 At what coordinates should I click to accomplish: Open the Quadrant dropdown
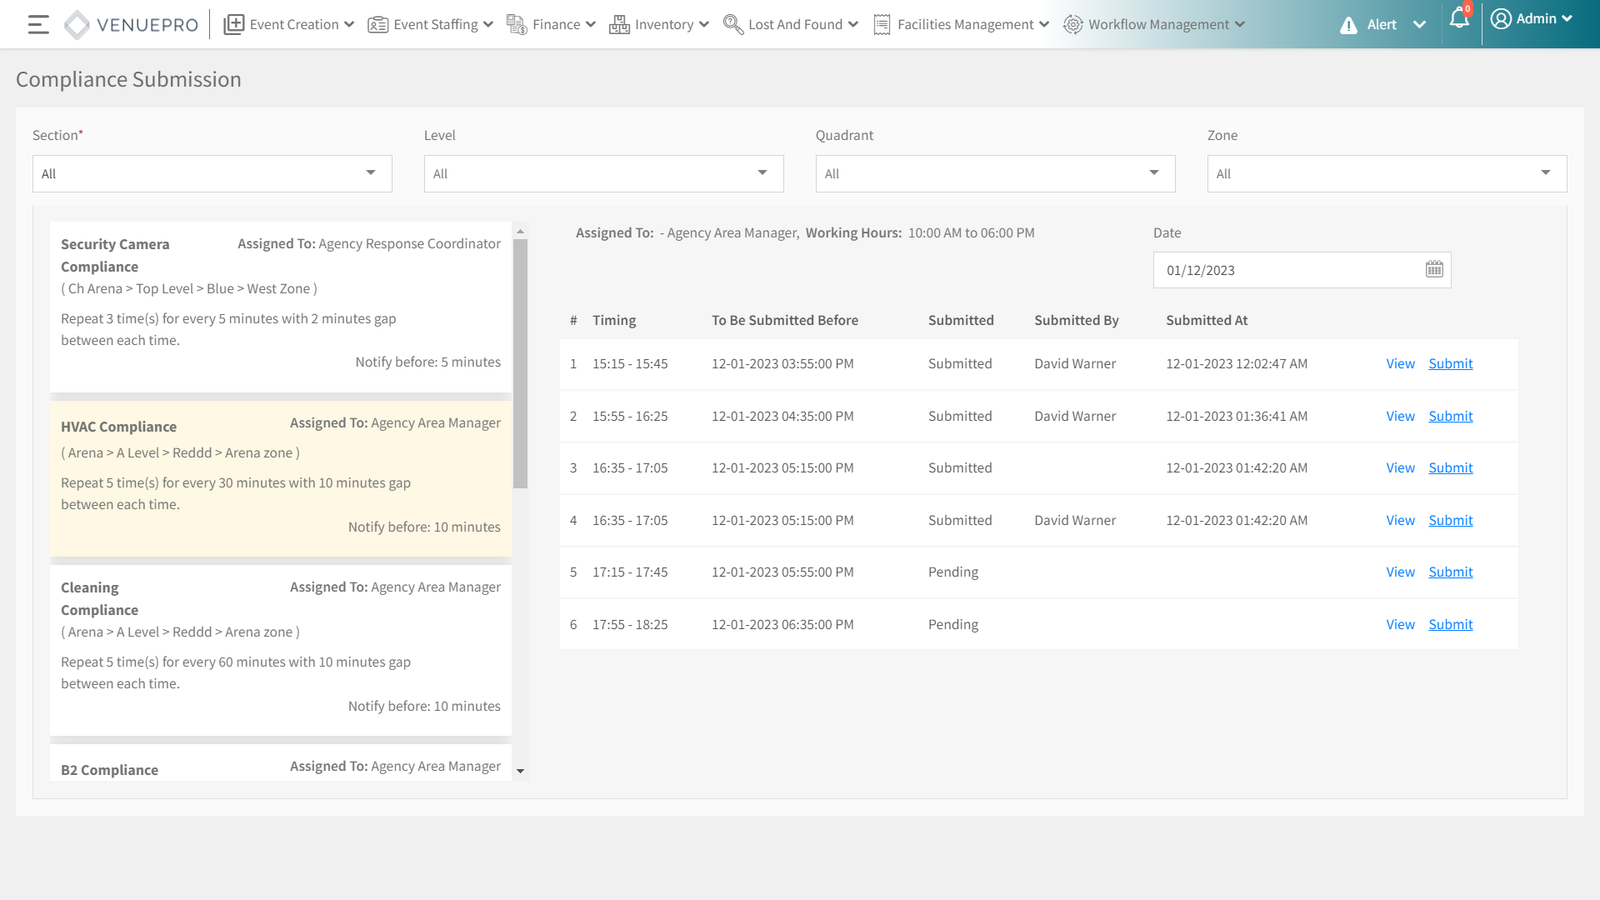point(995,174)
